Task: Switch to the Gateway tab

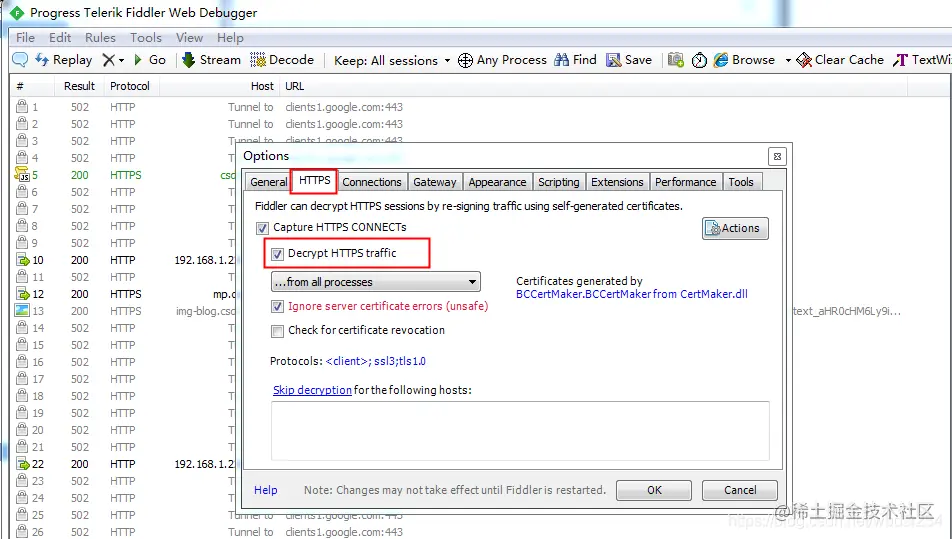Action: pos(435,182)
